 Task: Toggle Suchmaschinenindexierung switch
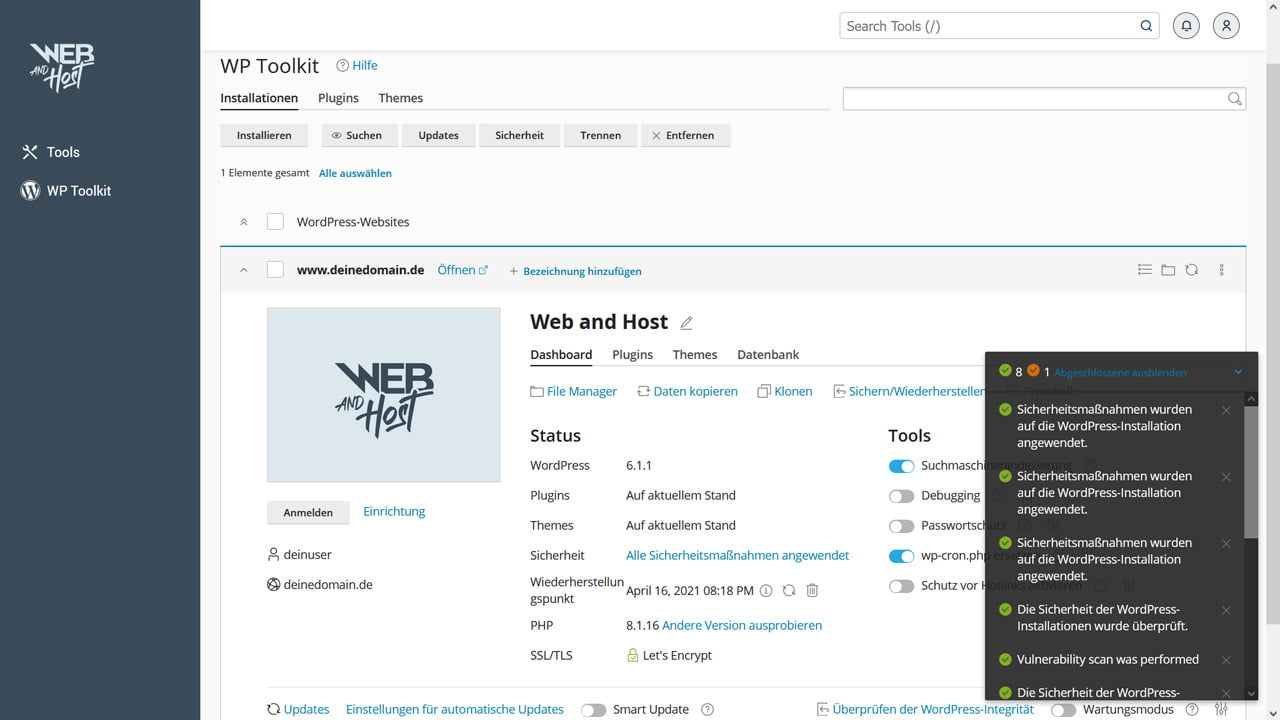click(x=901, y=466)
